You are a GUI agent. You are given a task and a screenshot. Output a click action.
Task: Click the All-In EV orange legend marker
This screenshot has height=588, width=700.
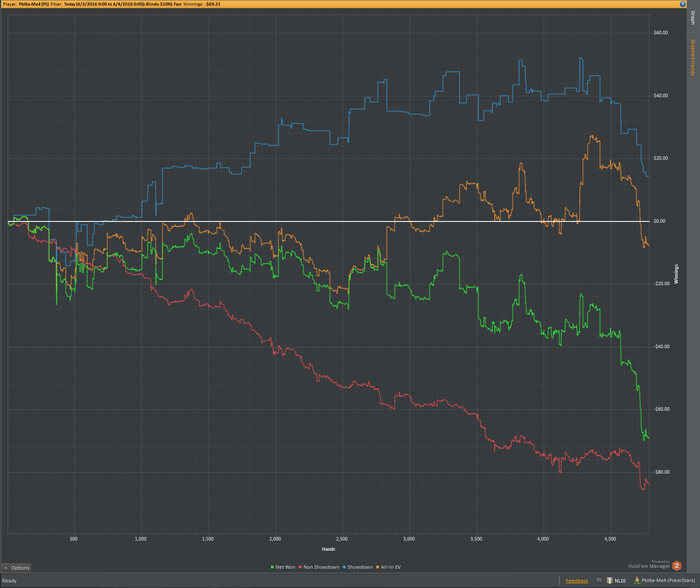pos(378,567)
